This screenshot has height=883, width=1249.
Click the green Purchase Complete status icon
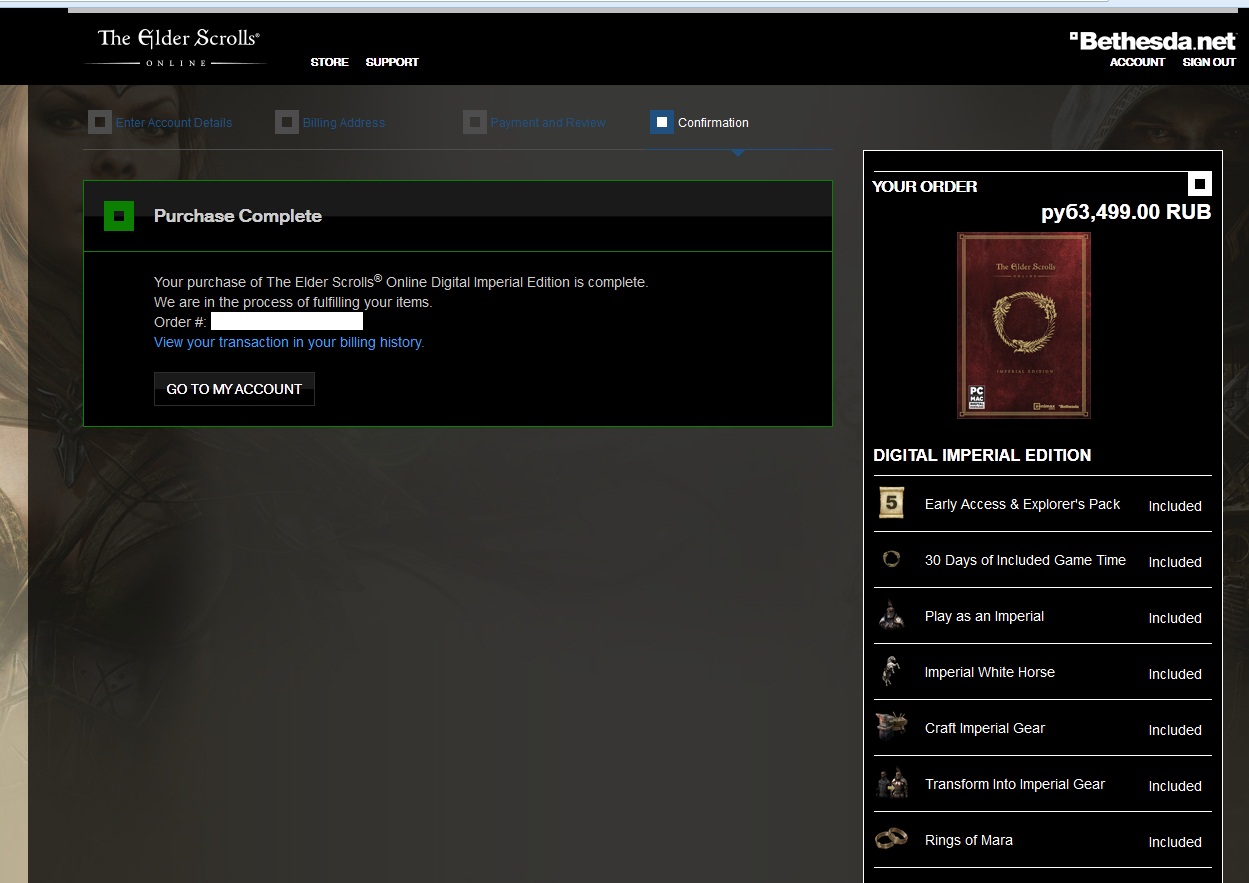pos(119,215)
